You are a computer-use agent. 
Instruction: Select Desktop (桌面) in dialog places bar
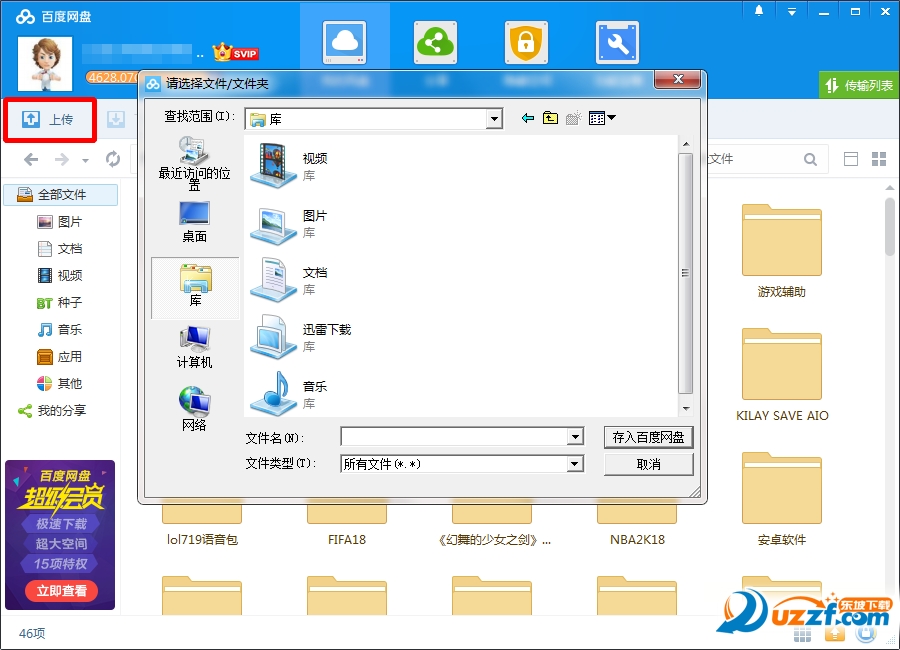click(195, 222)
